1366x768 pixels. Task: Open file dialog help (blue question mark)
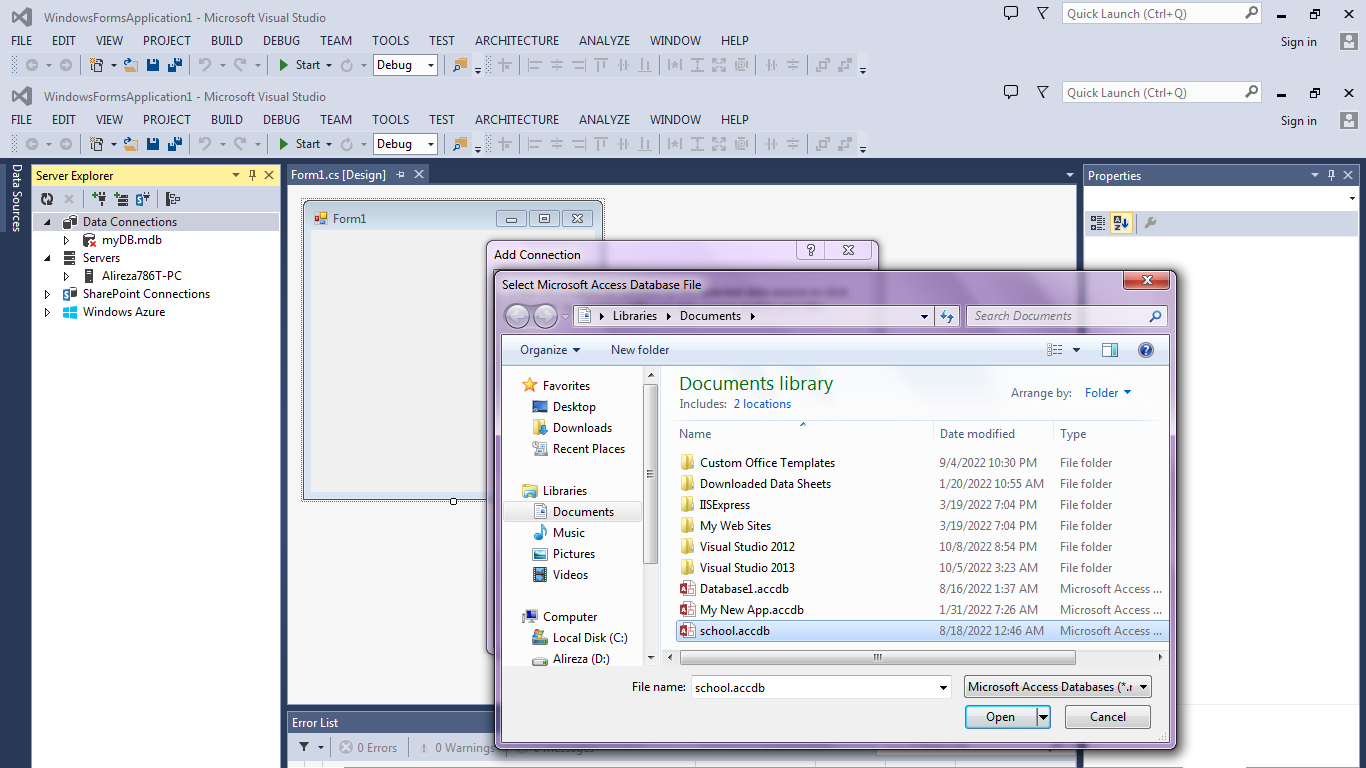(1146, 350)
